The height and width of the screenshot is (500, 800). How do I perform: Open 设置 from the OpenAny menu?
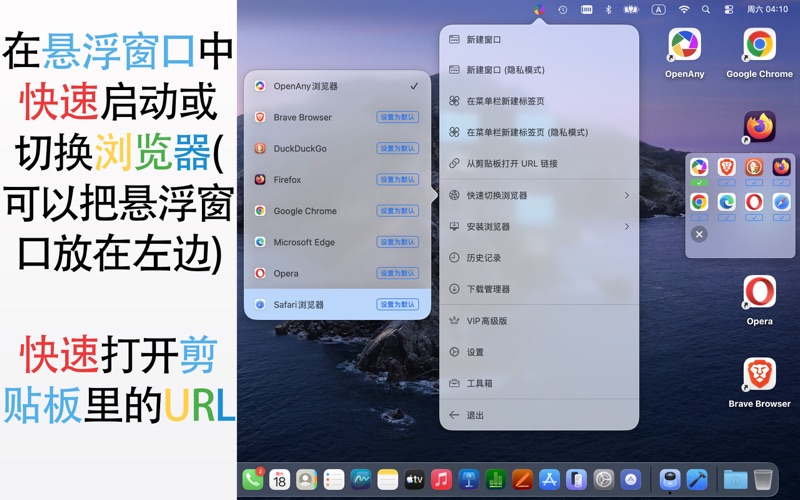[539, 352]
